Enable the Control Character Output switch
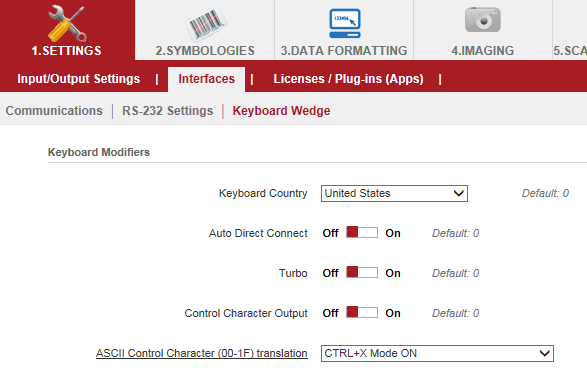This screenshot has height=374, width=587. pyautogui.click(x=362, y=312)
